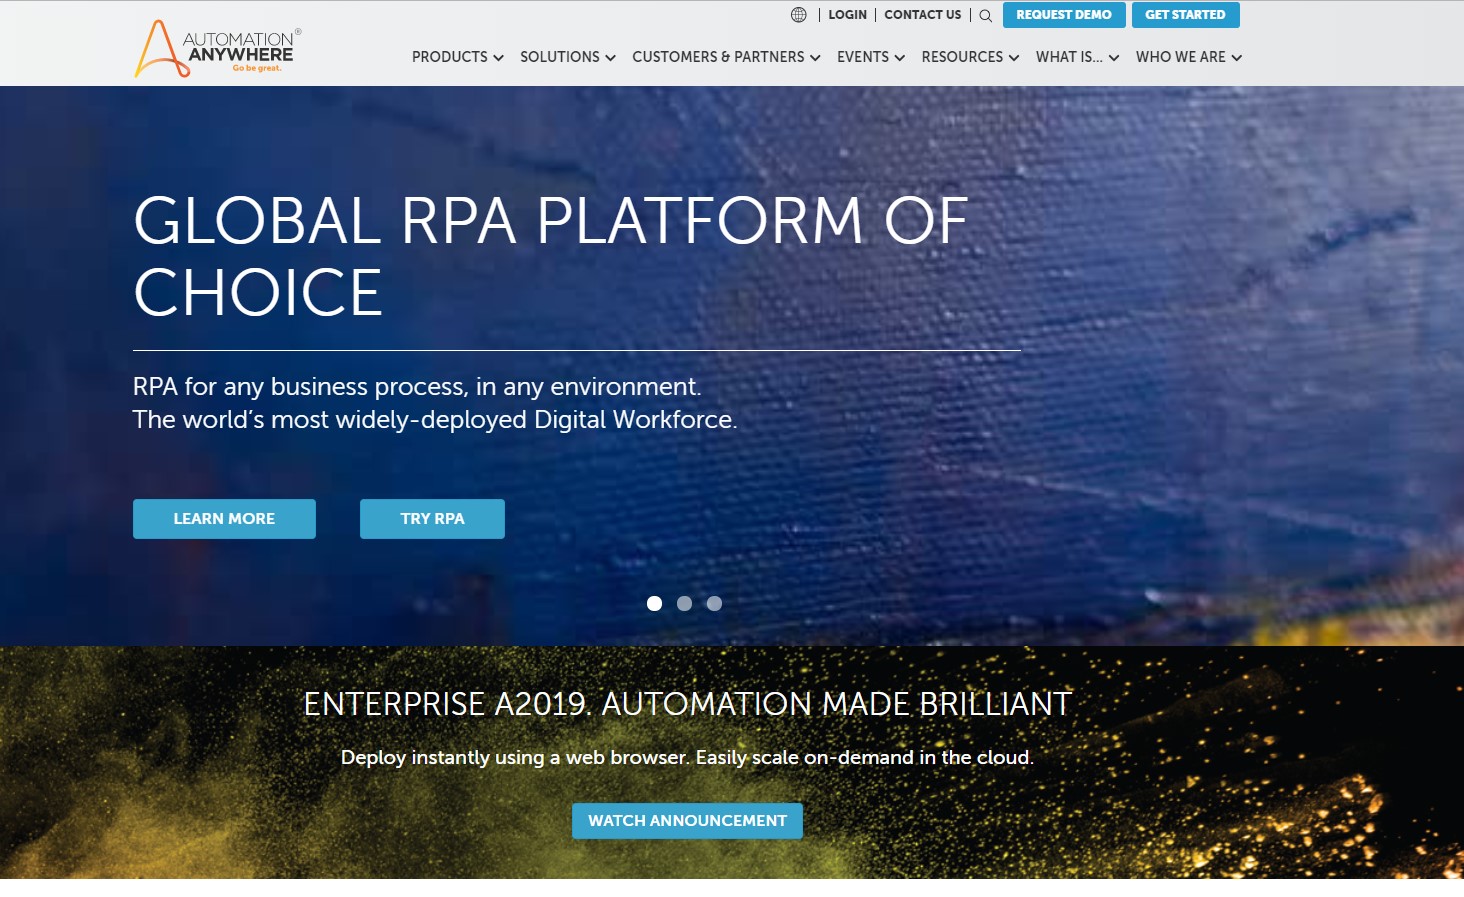Image resolution: width=1464 pixels, height=897 pixels.
Task: Click the TRY RPA button
Action: pyautogui.click(x=432, y=519)
